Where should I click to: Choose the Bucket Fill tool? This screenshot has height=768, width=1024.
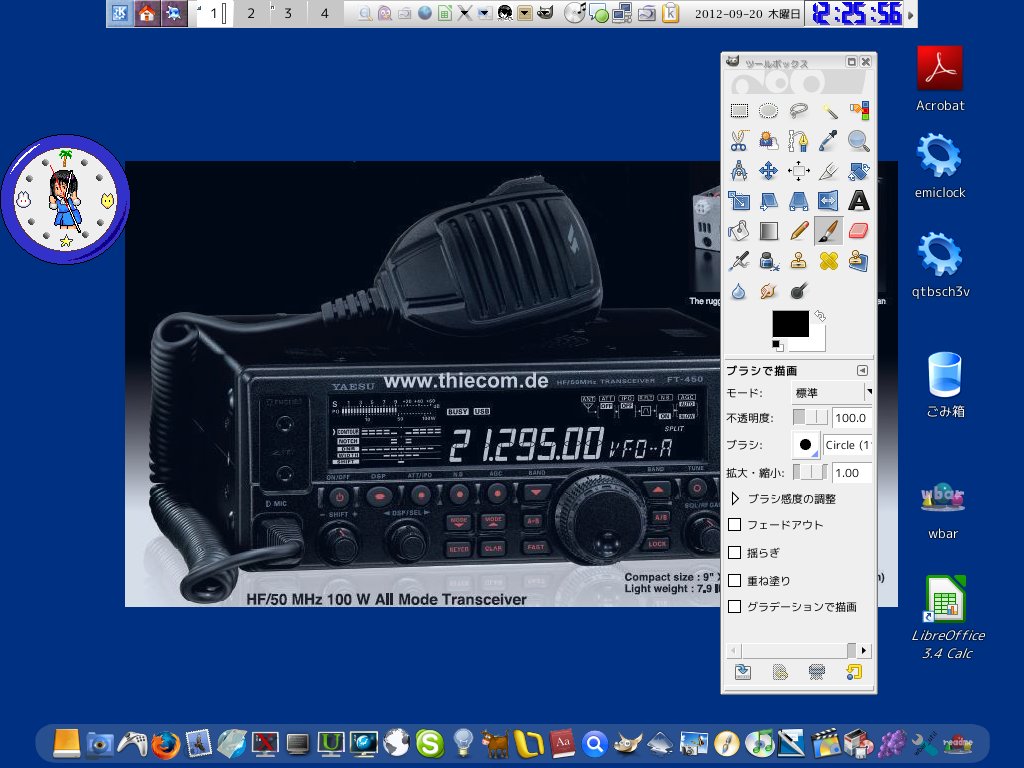tap(739, 230)
